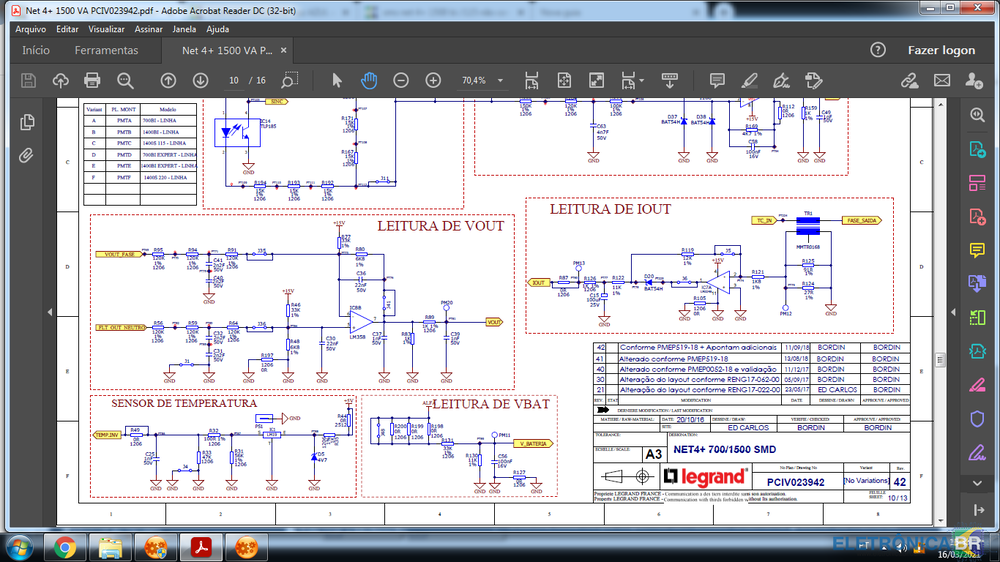Add a comment with speech bubble tool

[x=716, y=80]
